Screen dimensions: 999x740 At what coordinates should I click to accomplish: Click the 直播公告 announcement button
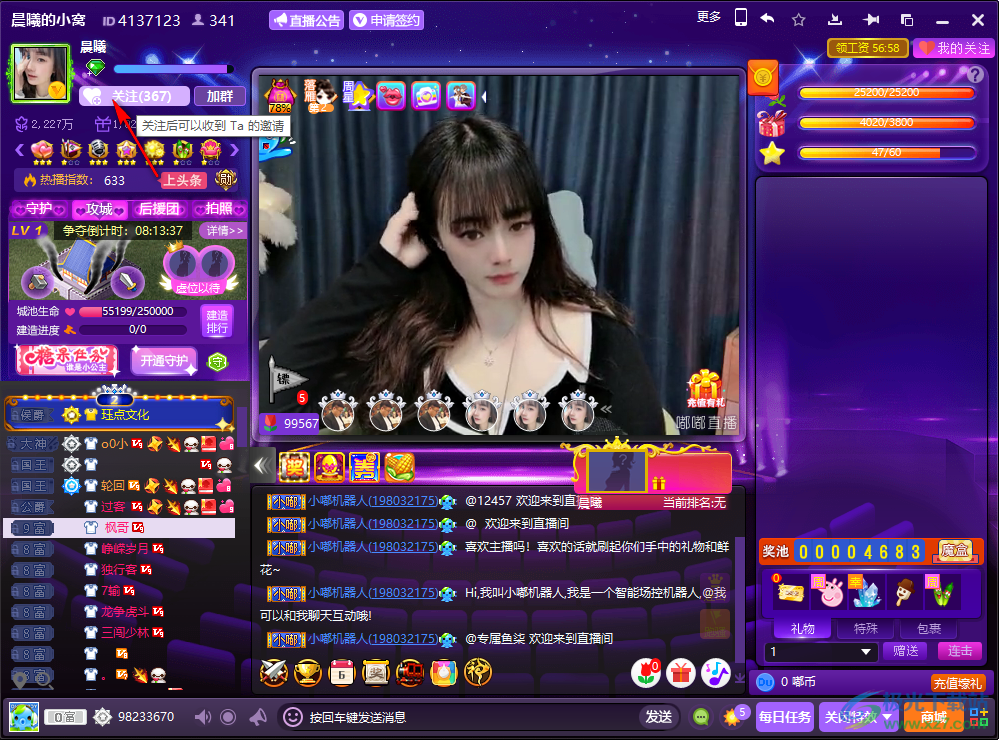[307, 20]
